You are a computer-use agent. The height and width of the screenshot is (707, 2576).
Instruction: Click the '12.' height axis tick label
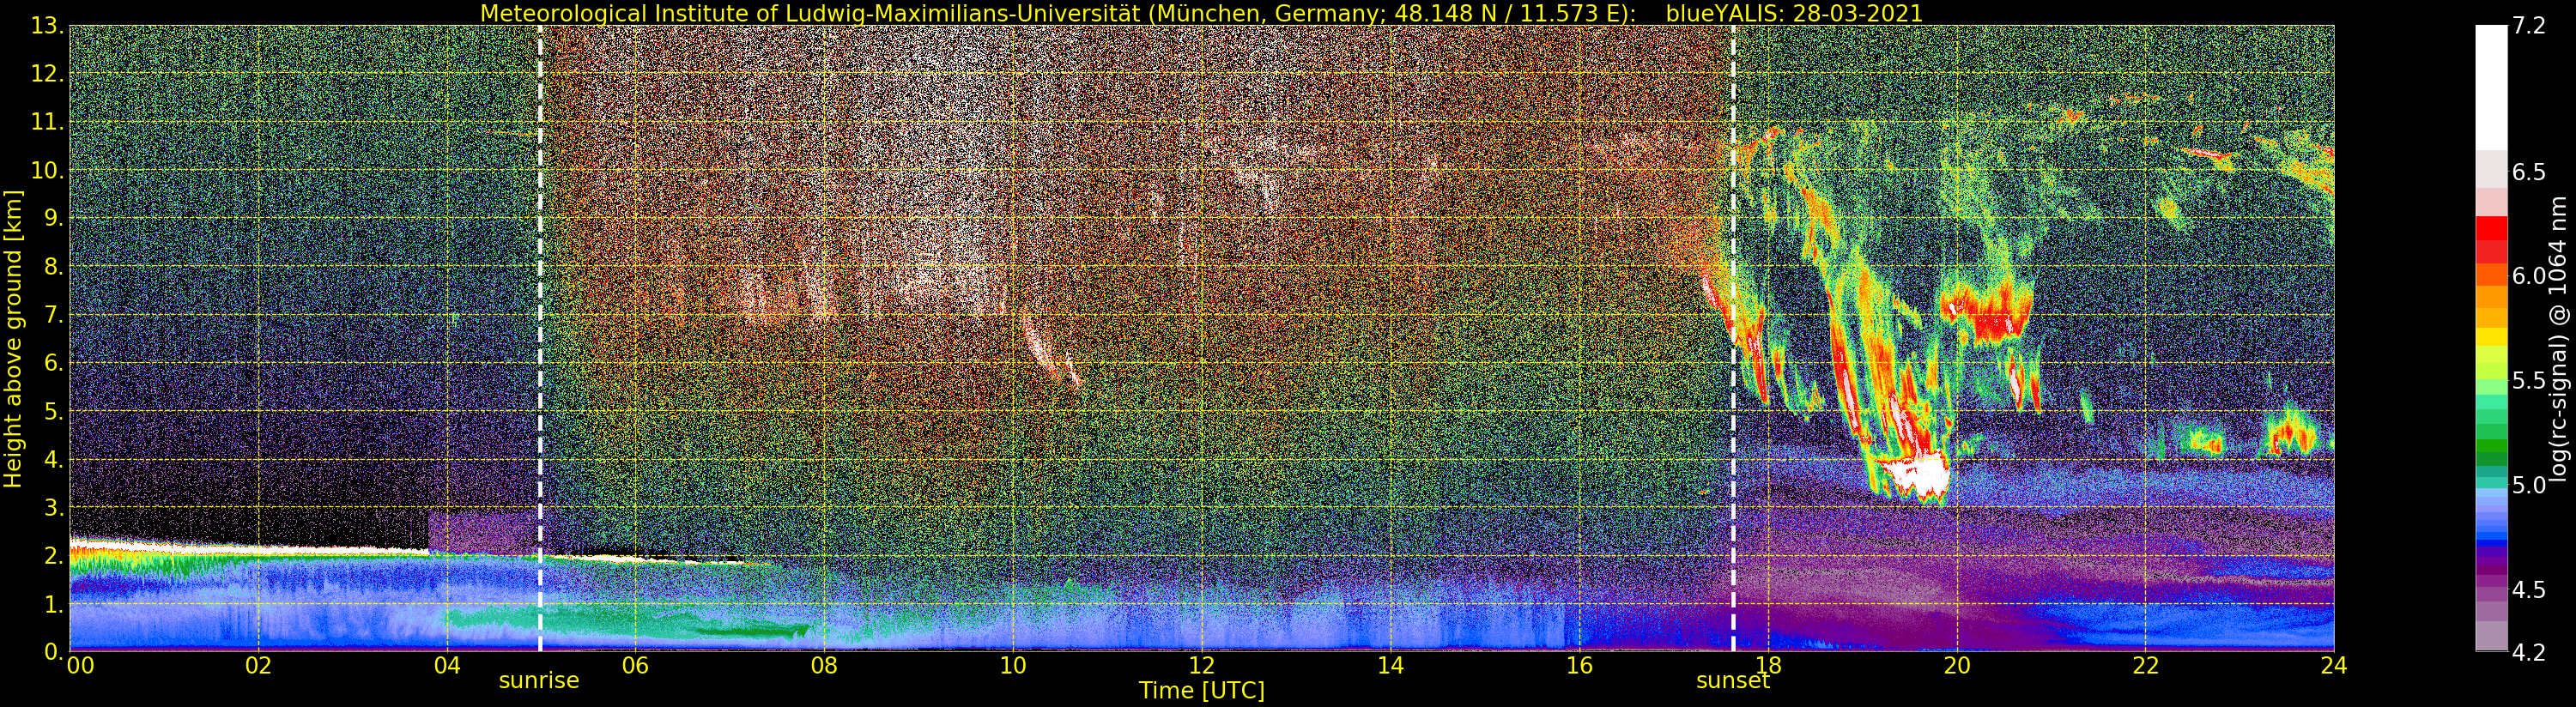pos(48,74)
